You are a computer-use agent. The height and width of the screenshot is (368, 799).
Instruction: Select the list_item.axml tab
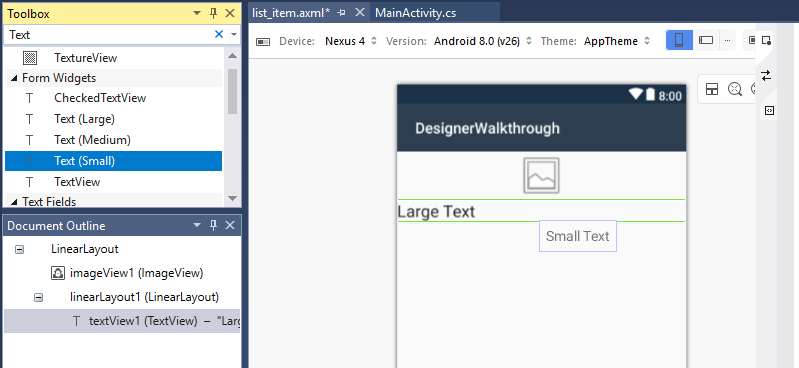pos(291,13)
